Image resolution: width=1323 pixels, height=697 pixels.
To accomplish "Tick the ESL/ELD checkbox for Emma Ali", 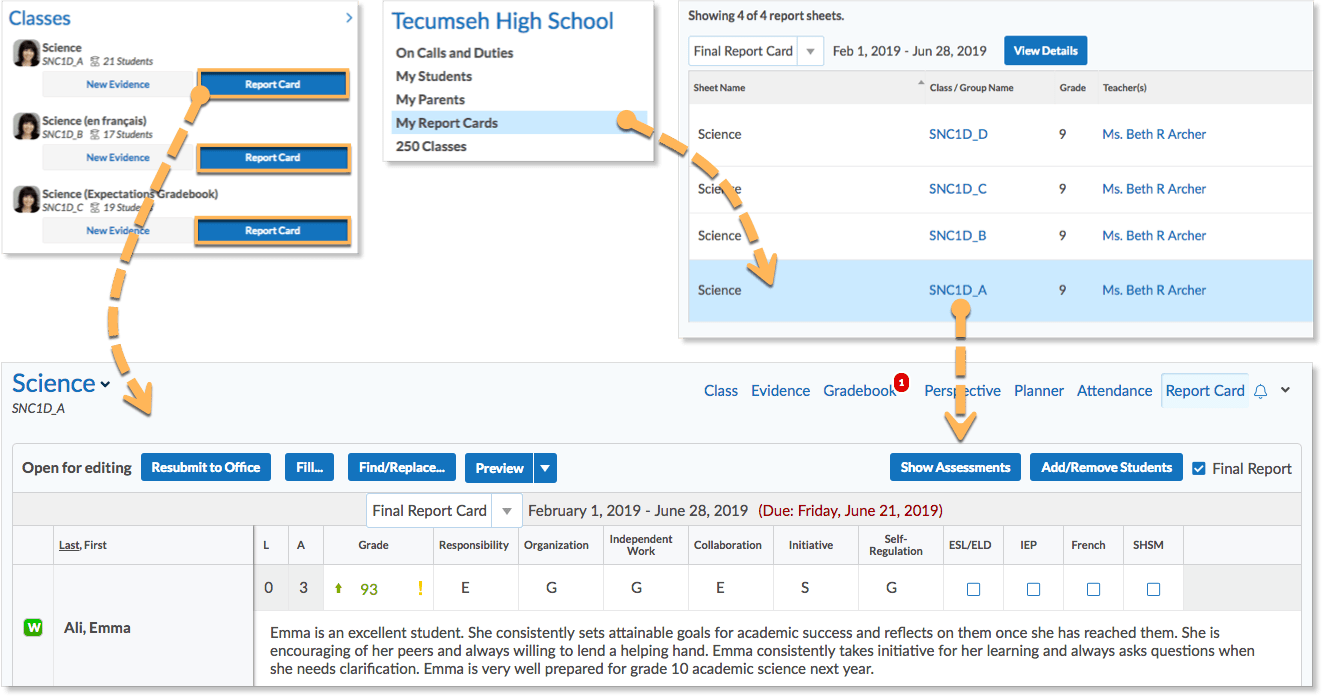I will (x=973, y=589).
